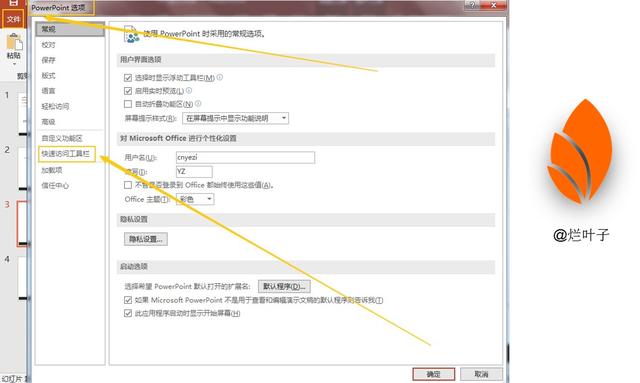Click info icon beside 自动折叠功能区 option

click(x=198, y=104)
